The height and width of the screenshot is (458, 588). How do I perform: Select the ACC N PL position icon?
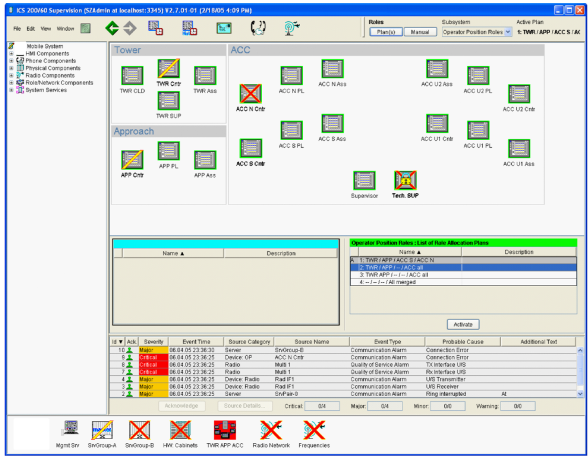(291, 76)
